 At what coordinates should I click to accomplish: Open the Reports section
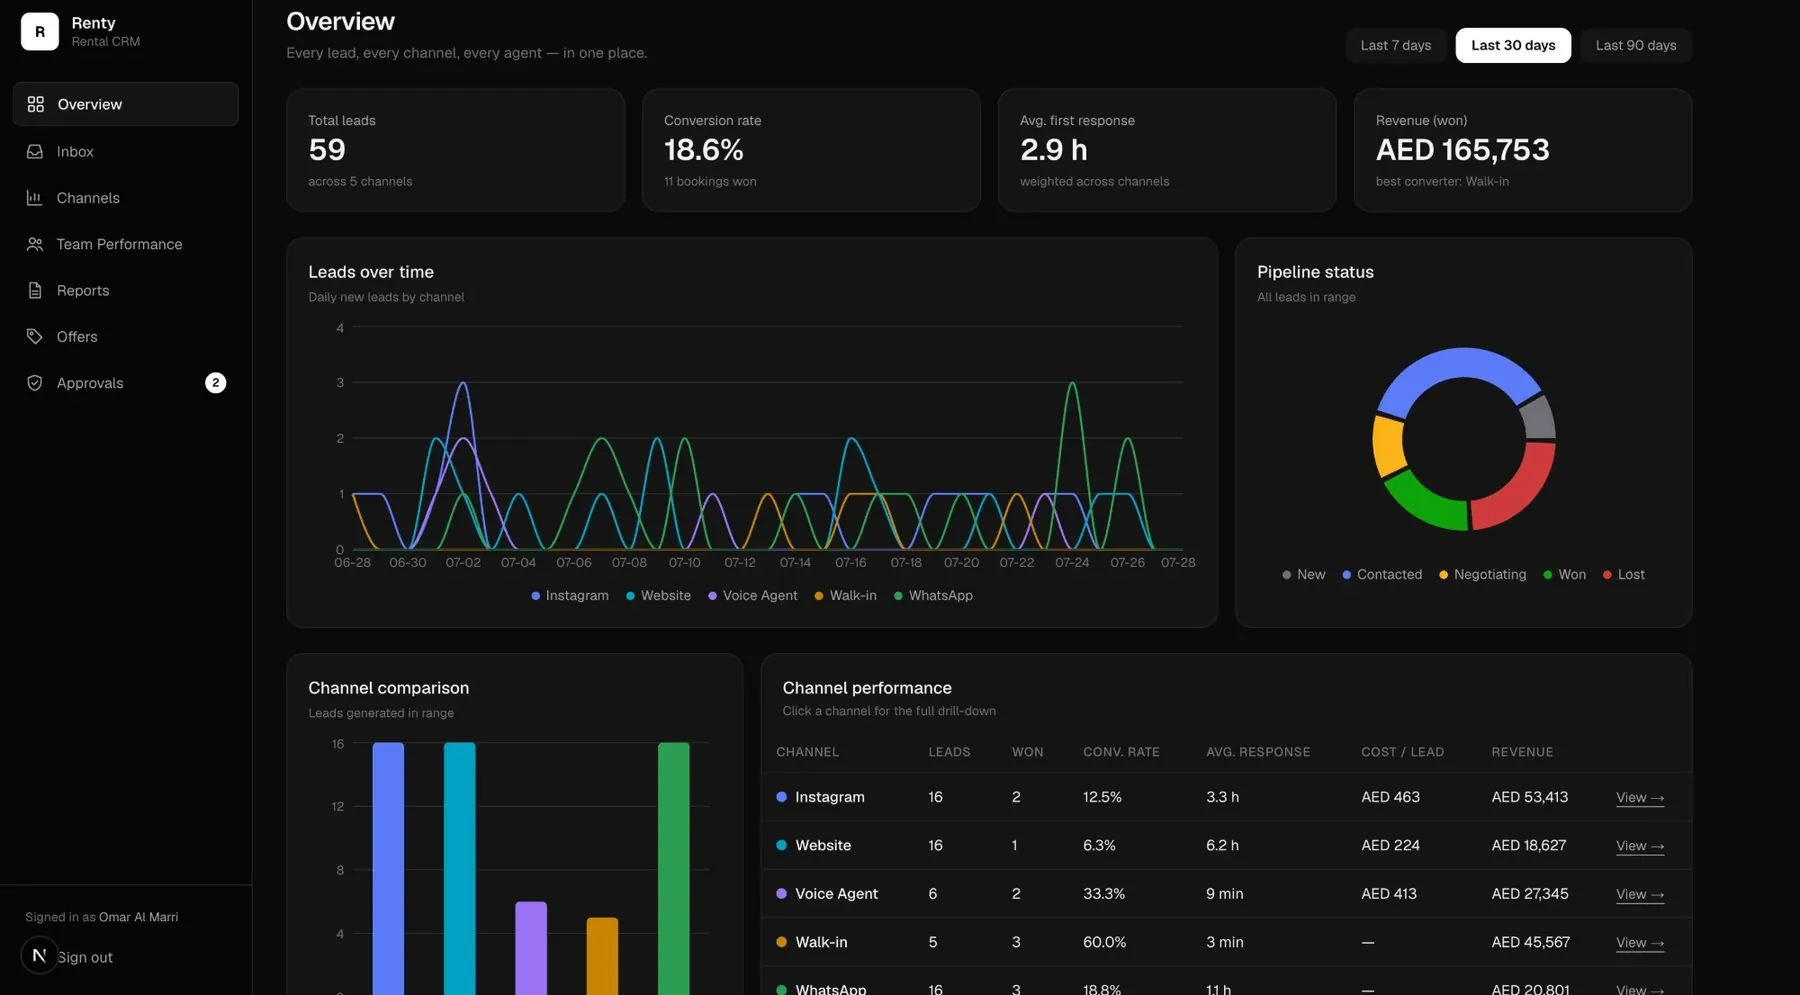tap(126, 290)
